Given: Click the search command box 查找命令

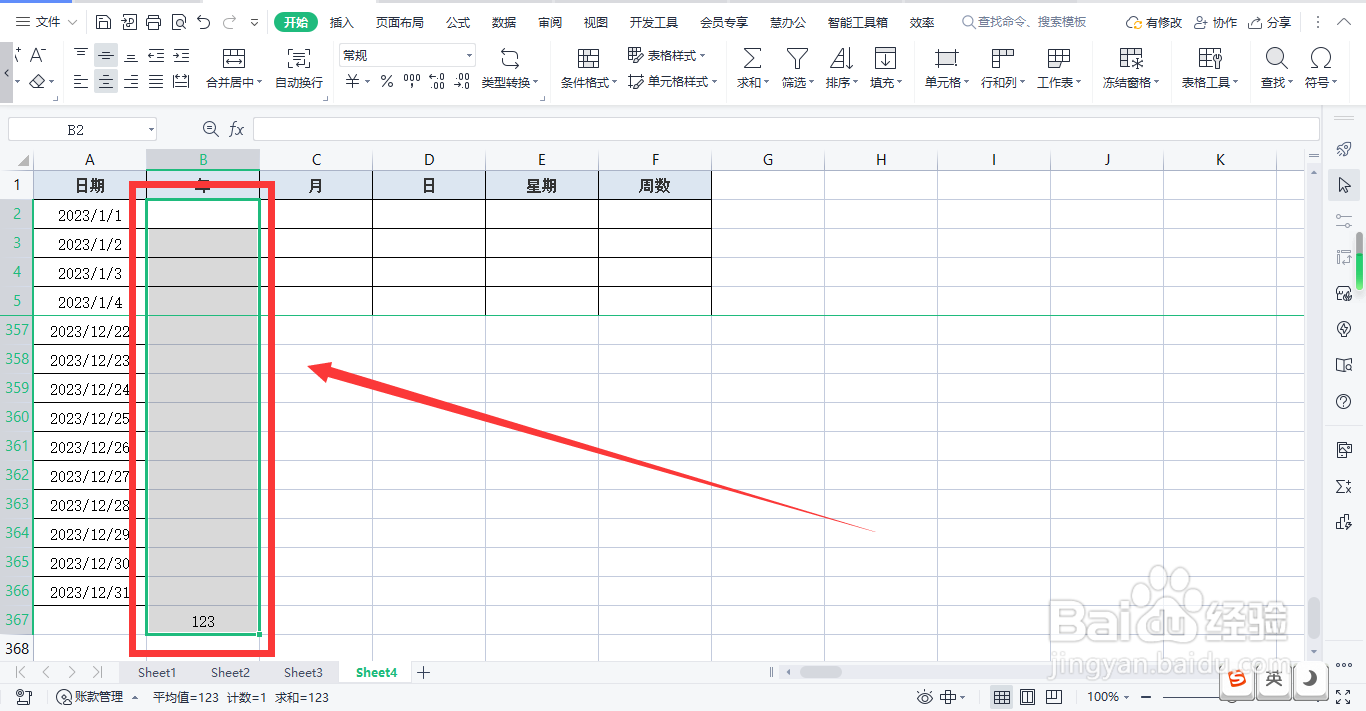Looking at the screenshot, I should (x=1024, y=22).
